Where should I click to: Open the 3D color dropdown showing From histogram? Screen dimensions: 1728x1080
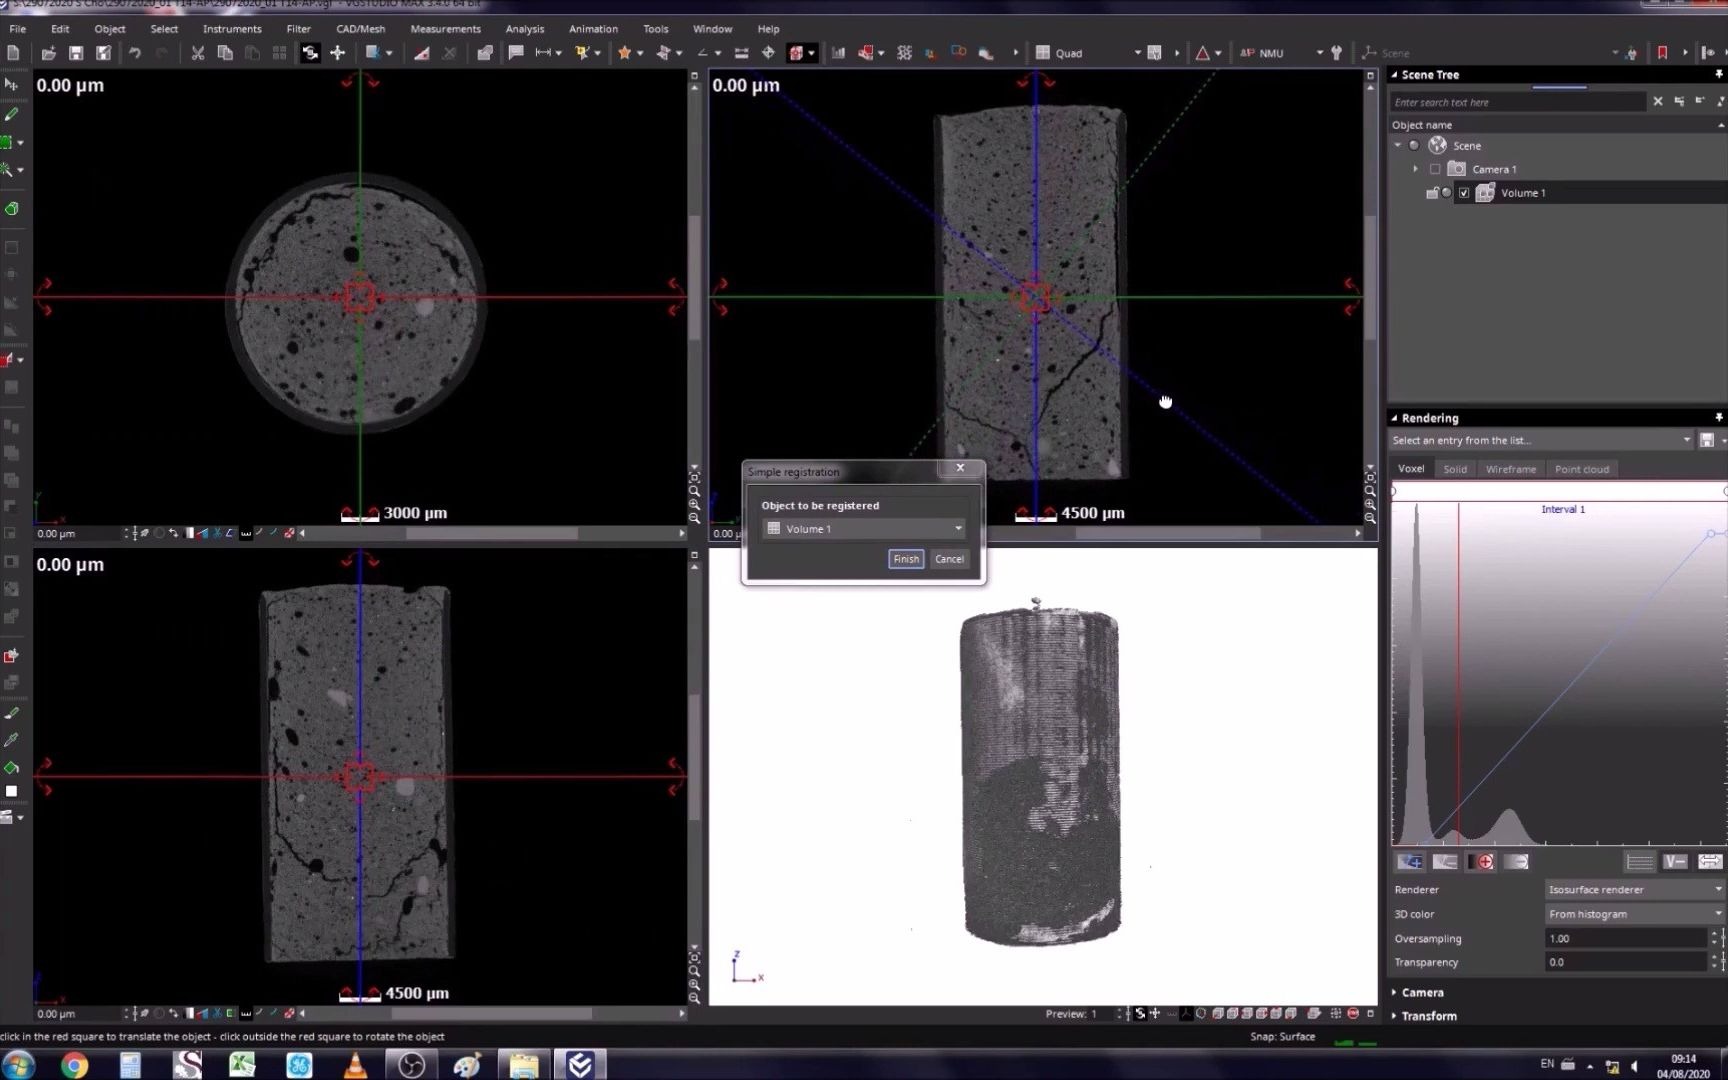[1634, 914]
